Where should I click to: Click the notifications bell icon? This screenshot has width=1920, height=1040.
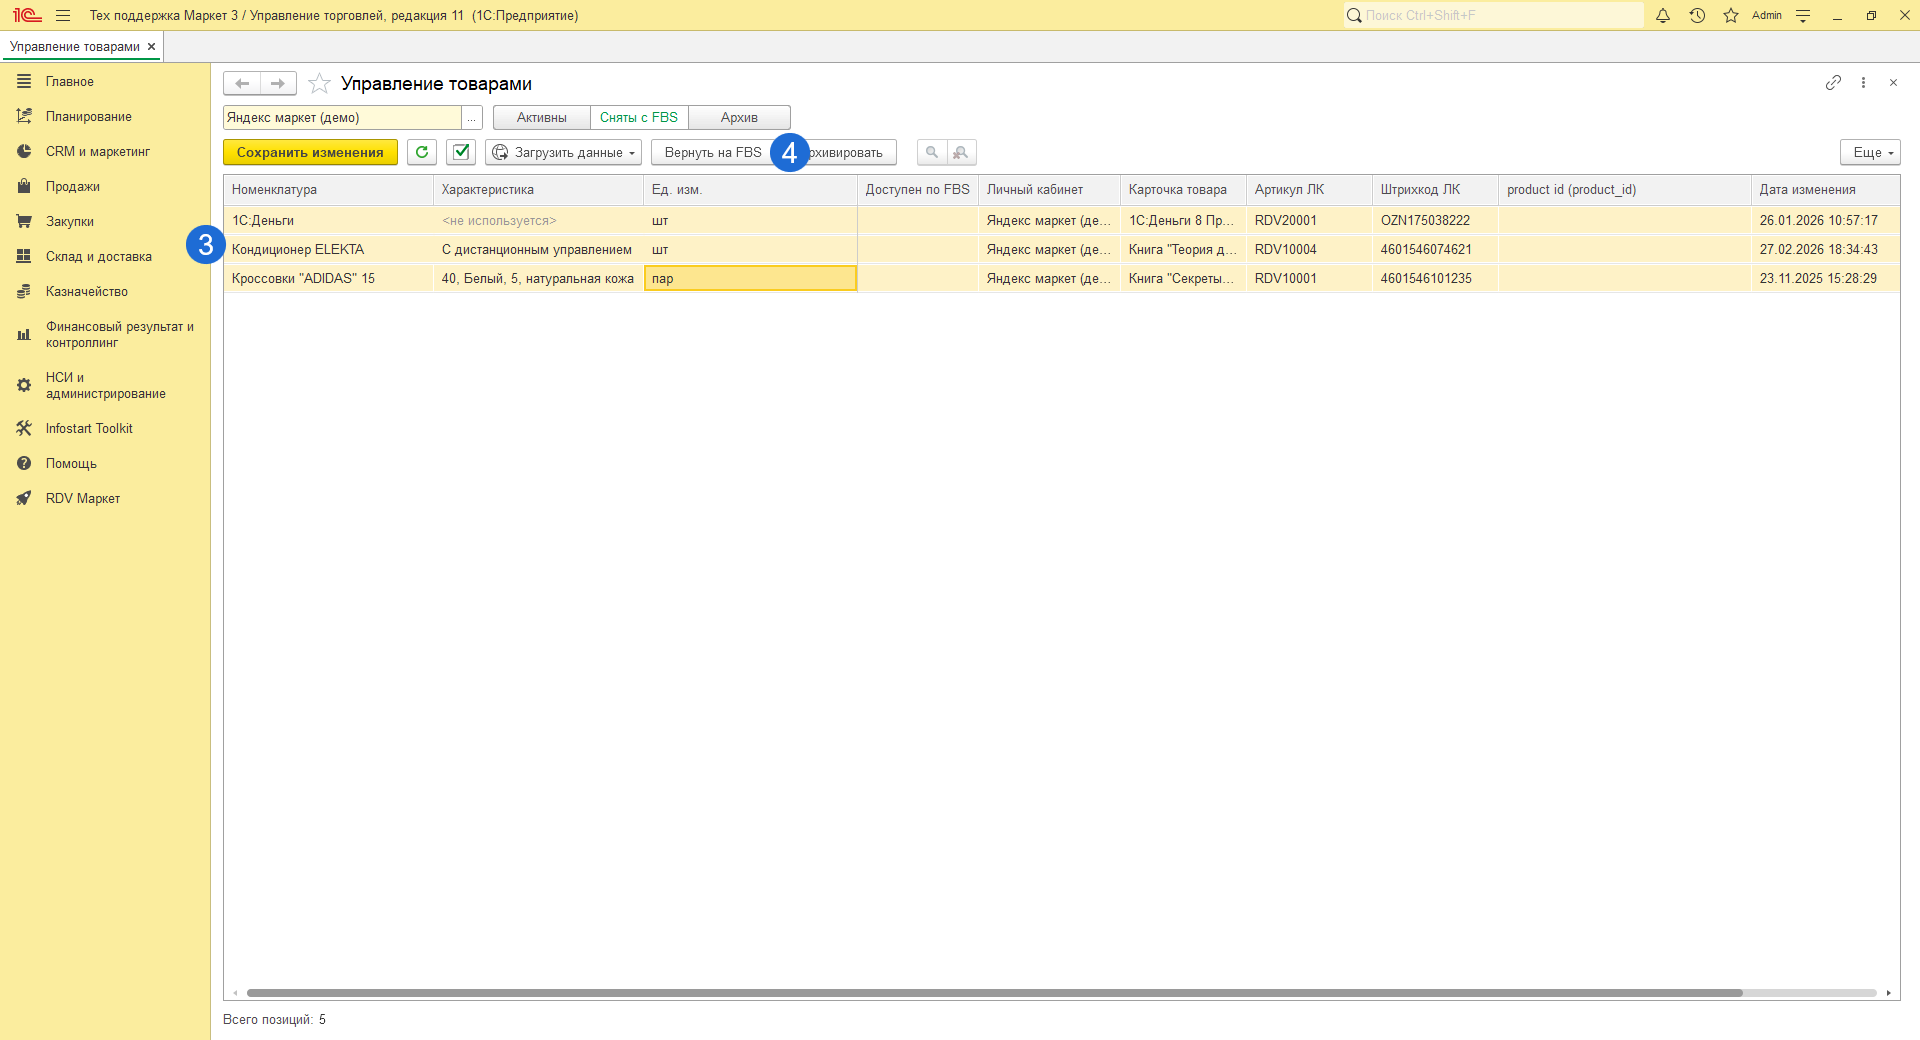[x=1663, y=15]
